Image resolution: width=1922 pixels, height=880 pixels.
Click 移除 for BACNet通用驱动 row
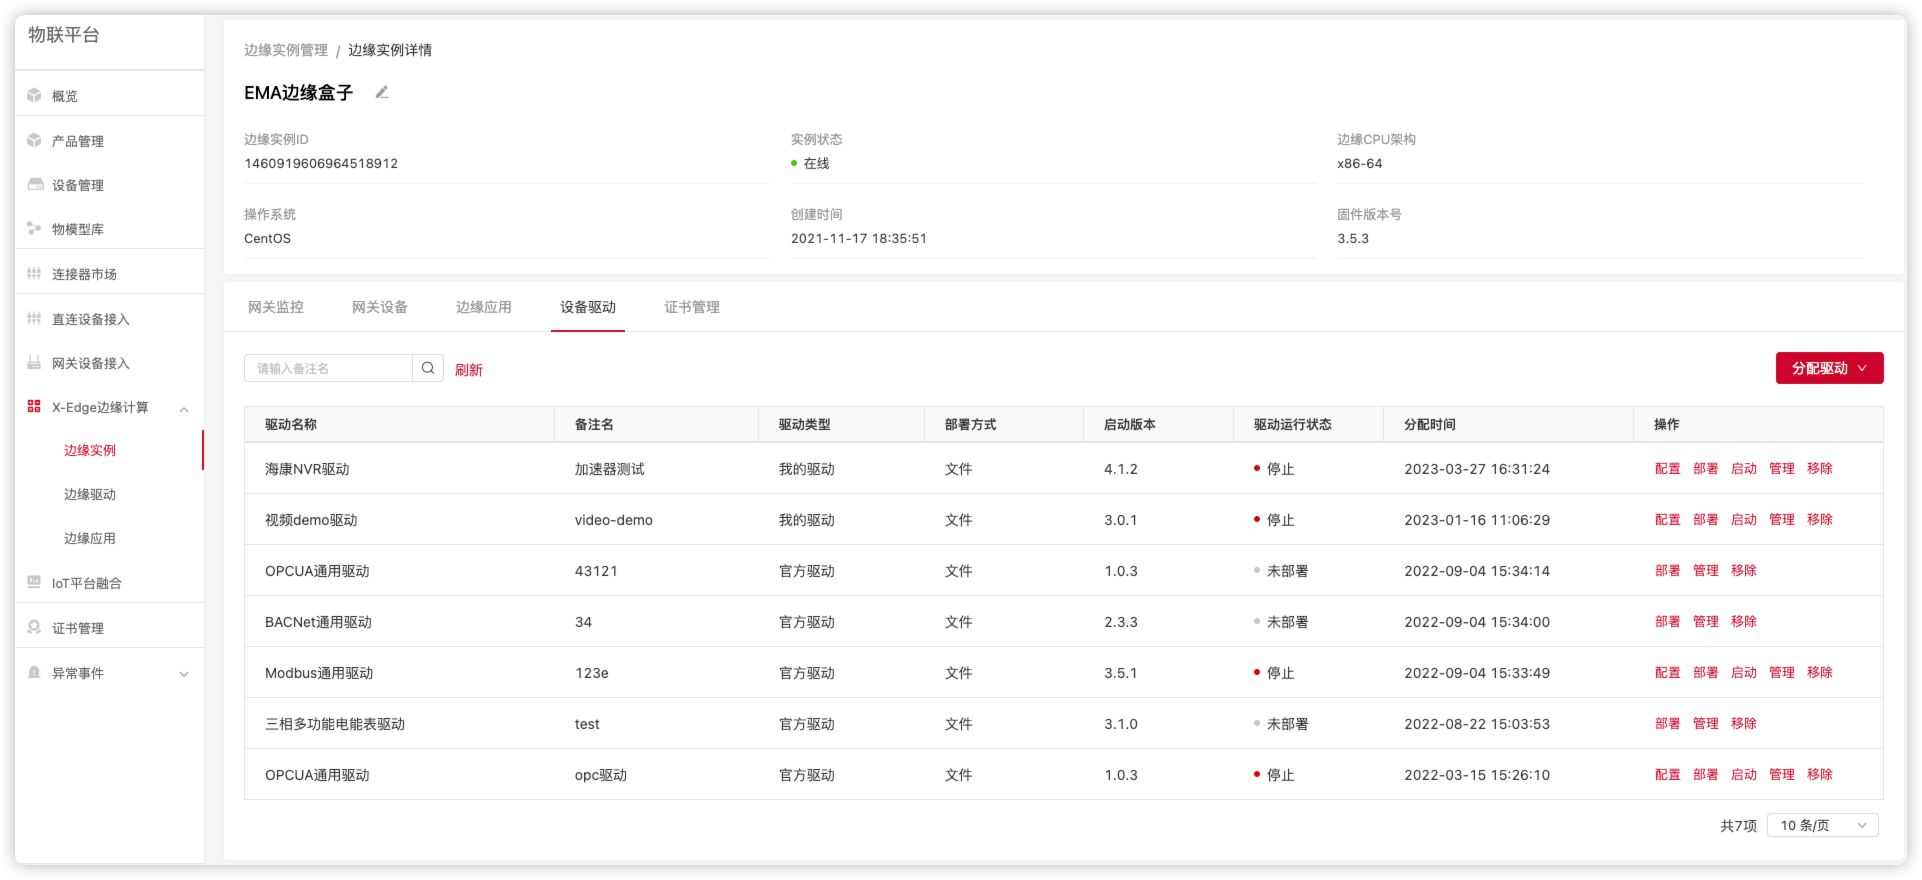[1743, 622]
